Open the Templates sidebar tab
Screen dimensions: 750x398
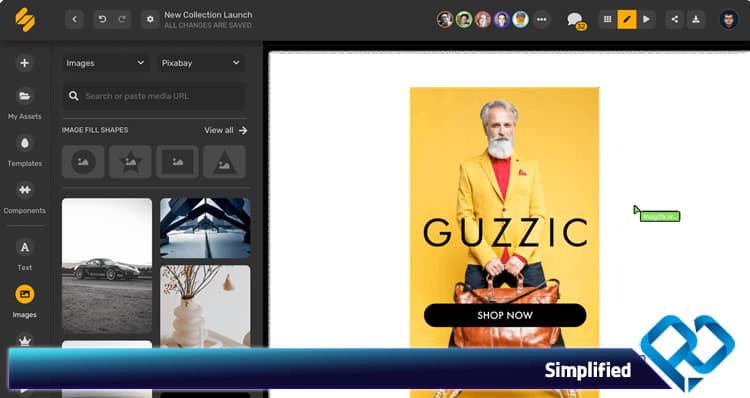pyautogui.click(x=24, y=151)
